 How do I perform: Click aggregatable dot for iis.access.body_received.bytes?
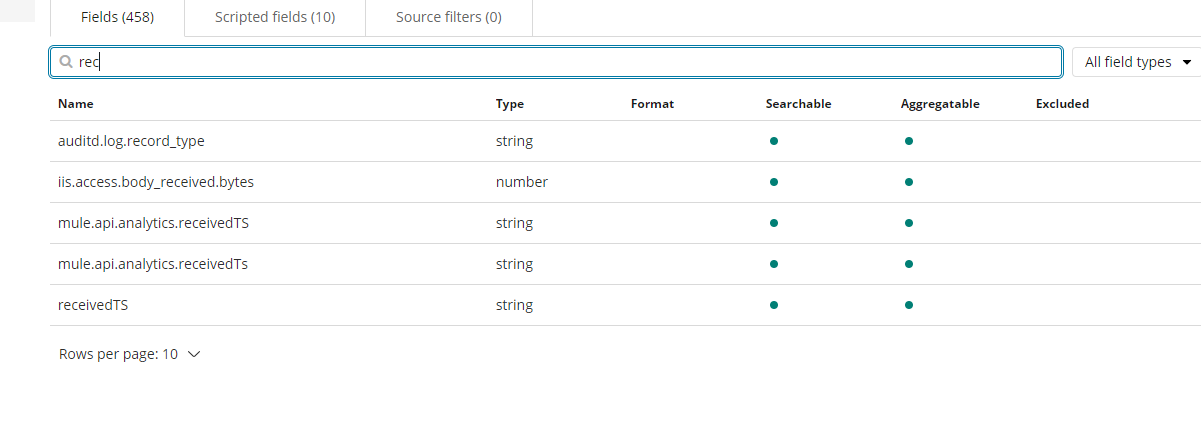point(909,182)
